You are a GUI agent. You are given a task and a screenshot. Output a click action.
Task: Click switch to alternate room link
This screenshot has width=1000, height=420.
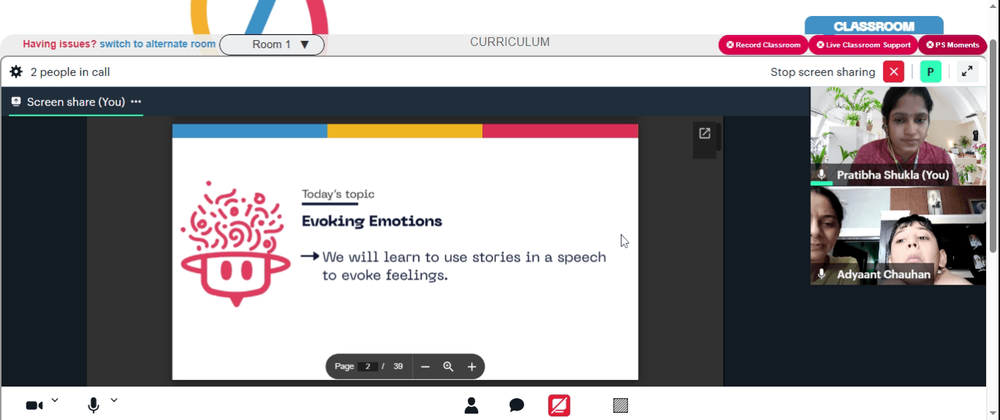158,44
